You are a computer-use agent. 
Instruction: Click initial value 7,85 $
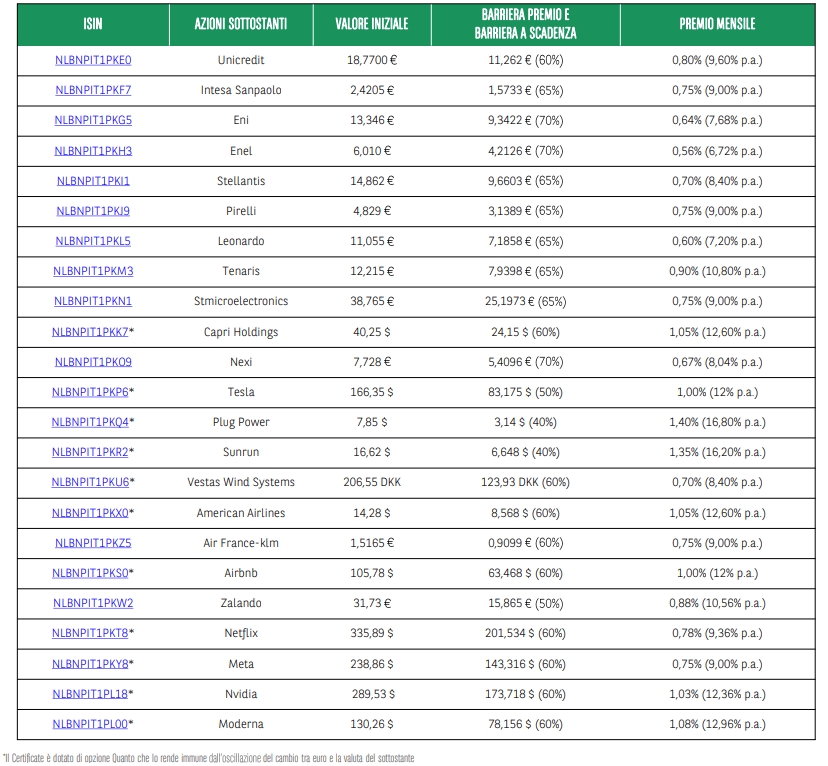click(372, 422)
